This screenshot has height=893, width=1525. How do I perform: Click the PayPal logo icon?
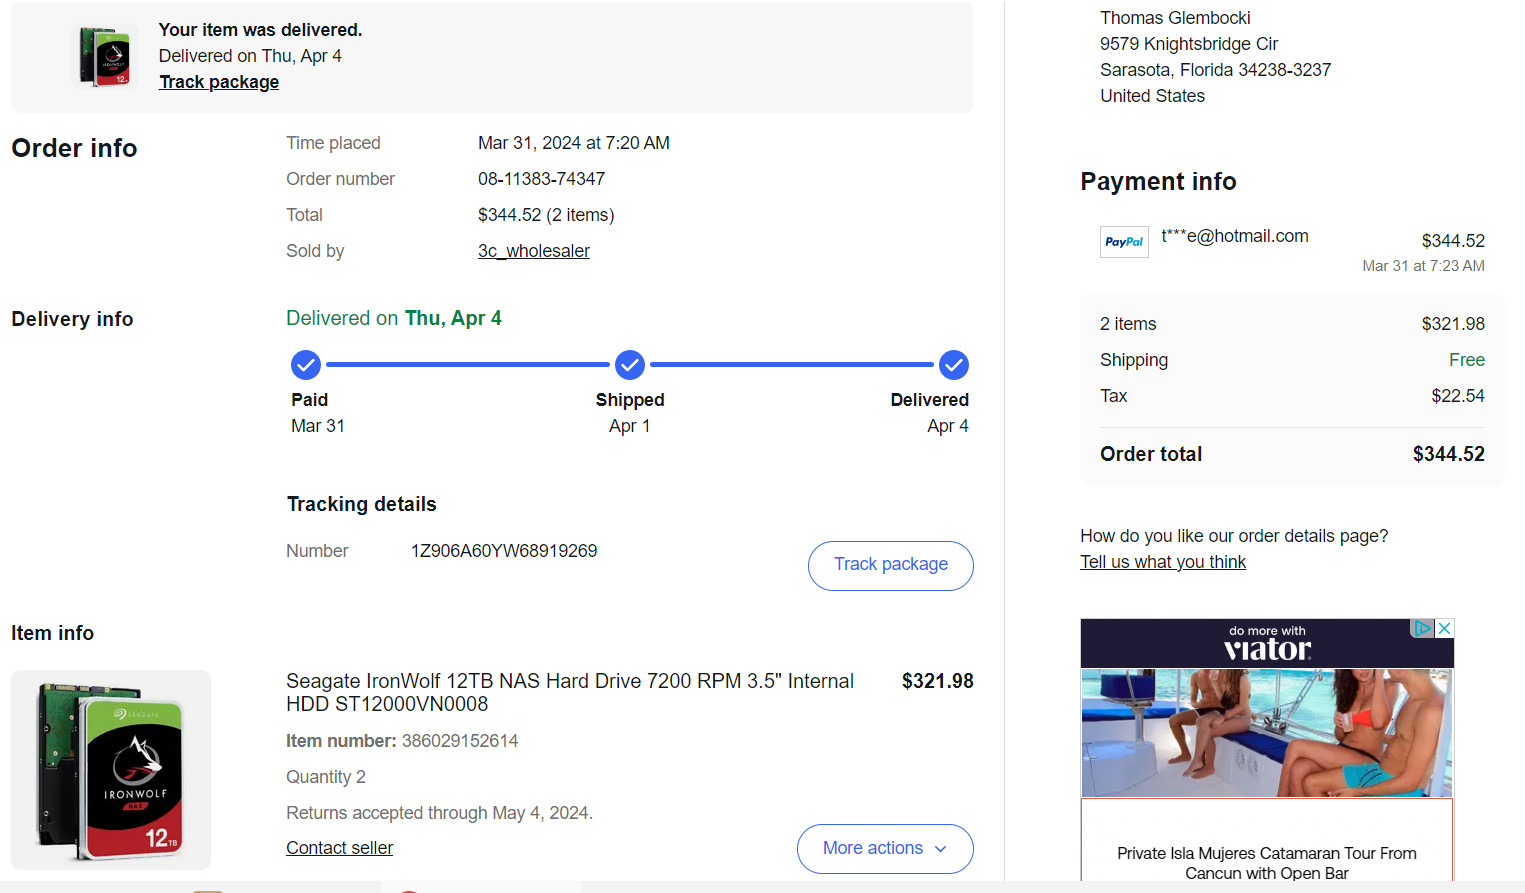(x=1124, y=241)
